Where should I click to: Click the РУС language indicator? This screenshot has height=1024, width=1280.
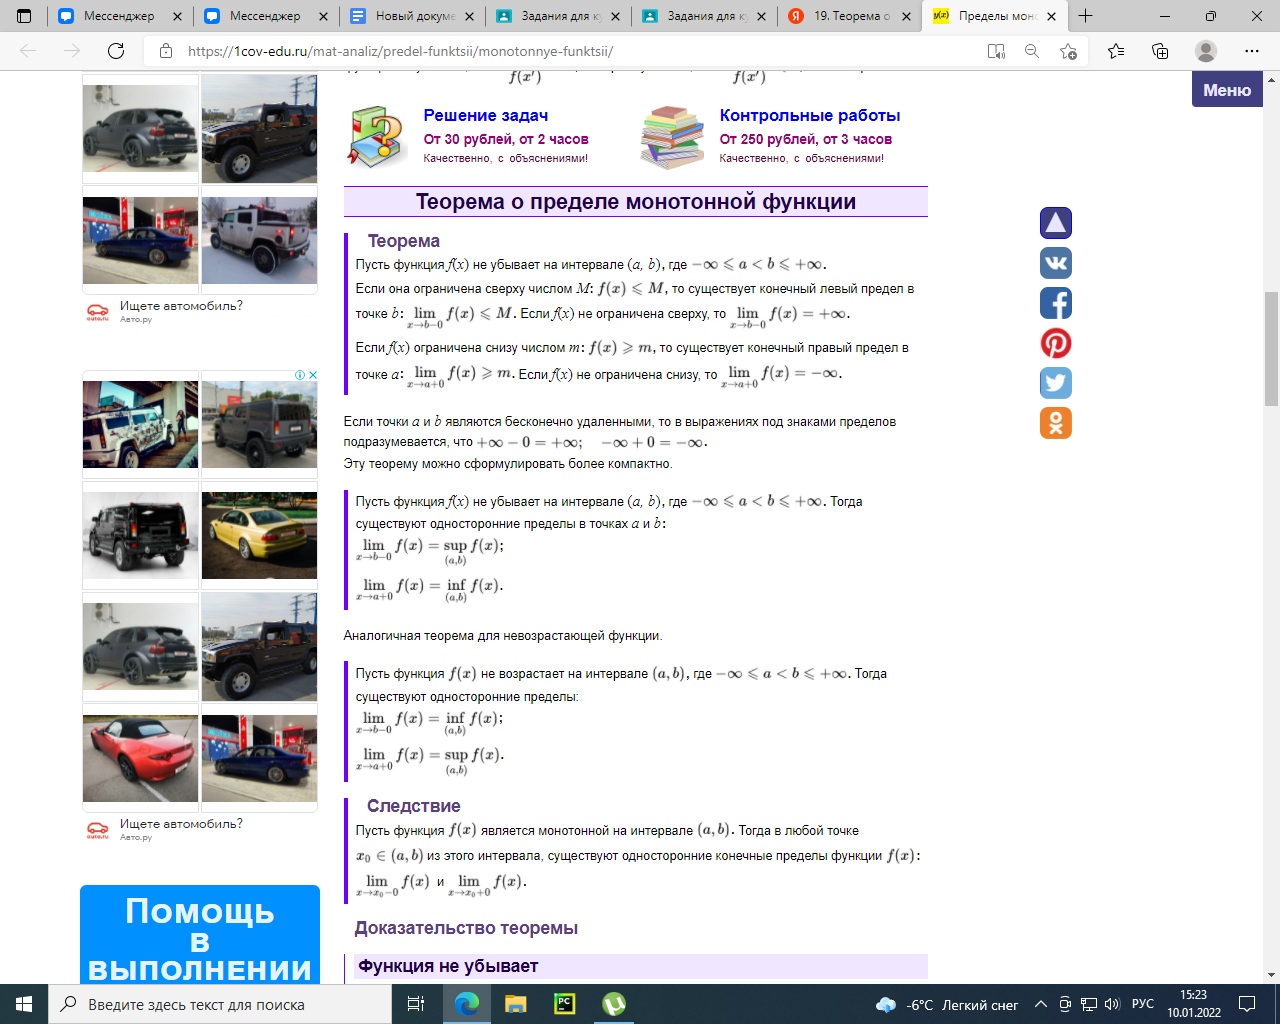point(1143,1004)
